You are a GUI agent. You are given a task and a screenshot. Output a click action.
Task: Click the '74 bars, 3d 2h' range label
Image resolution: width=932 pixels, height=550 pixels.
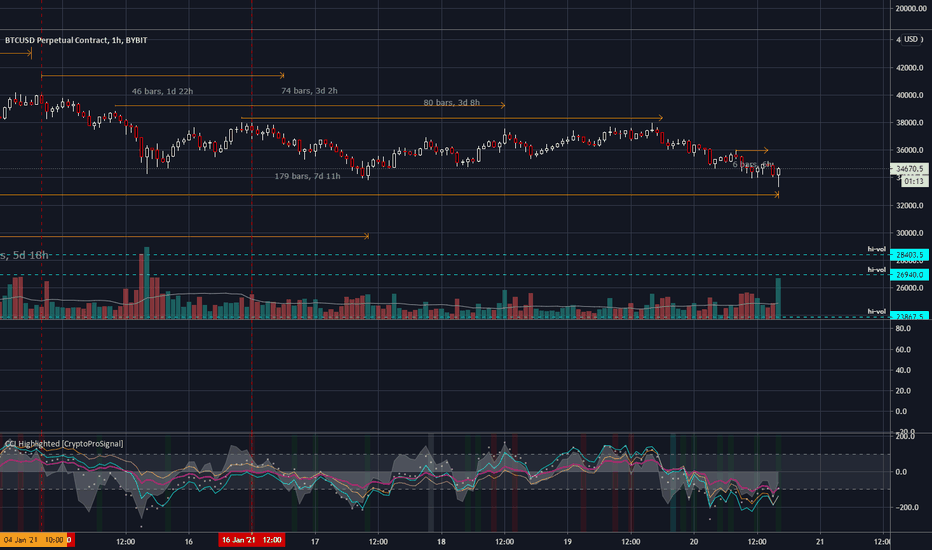pyautogui.click(x=309, y=91)
